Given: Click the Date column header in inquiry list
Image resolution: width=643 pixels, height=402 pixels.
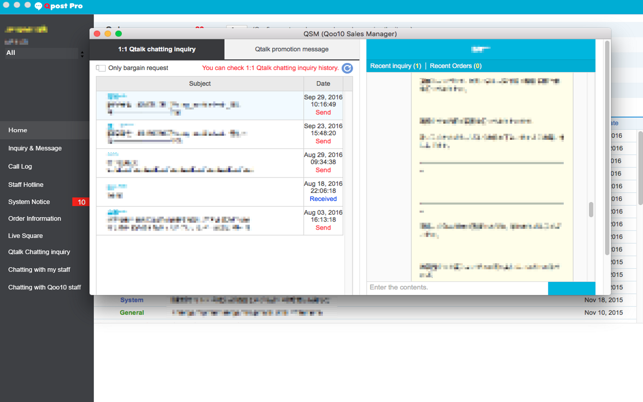Looking at the screenshot, I should [323, 84].
